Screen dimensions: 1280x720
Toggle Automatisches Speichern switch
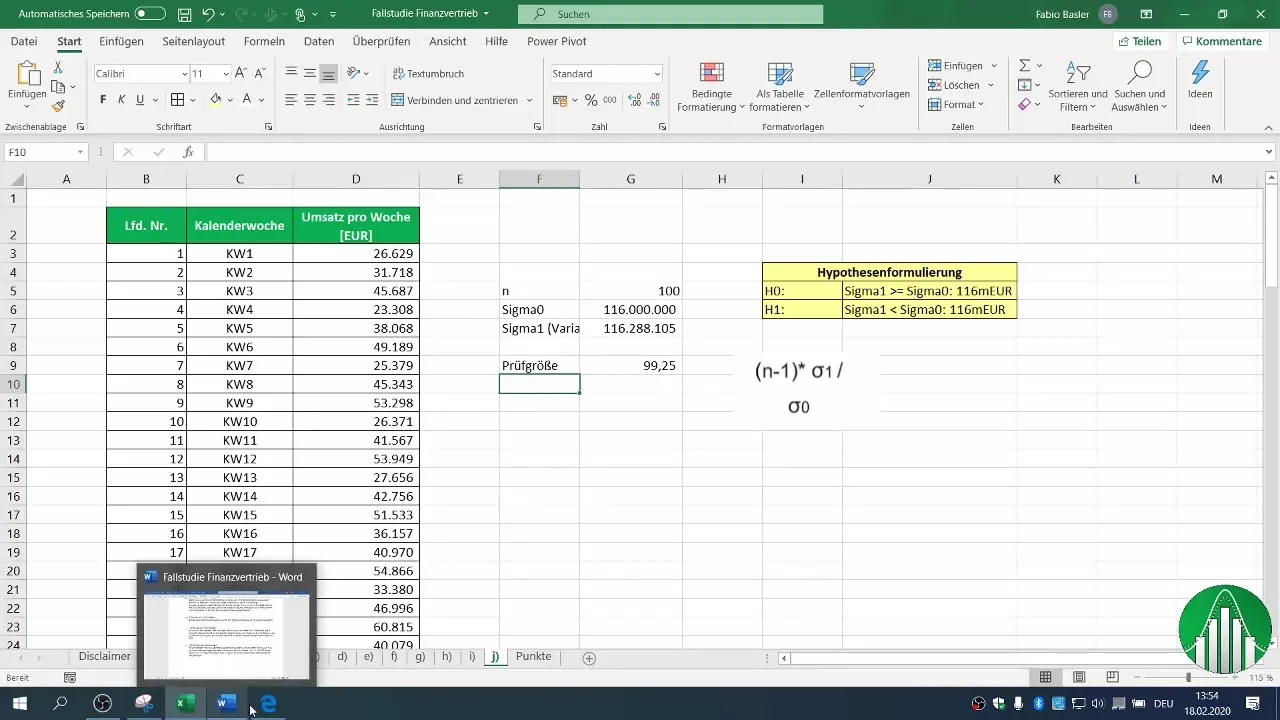point(150,15)
